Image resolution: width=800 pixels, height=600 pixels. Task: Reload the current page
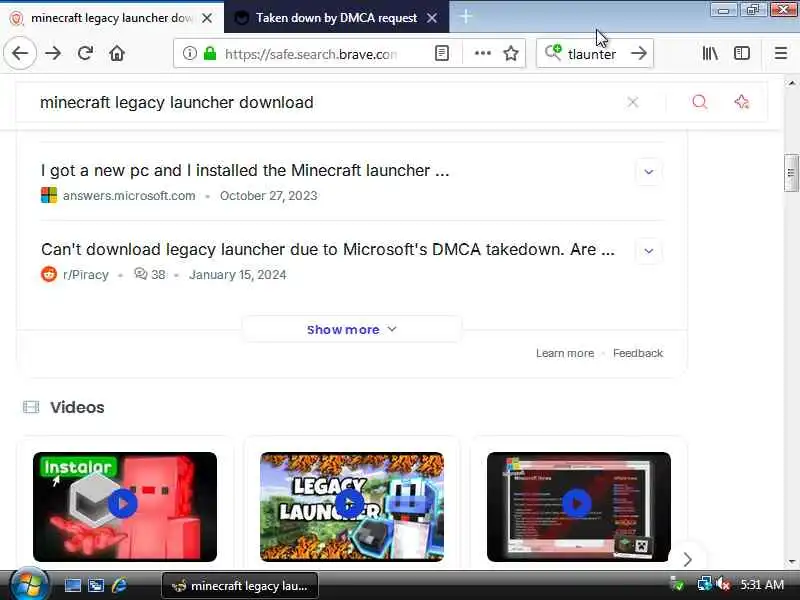click(x=85, y=53)
